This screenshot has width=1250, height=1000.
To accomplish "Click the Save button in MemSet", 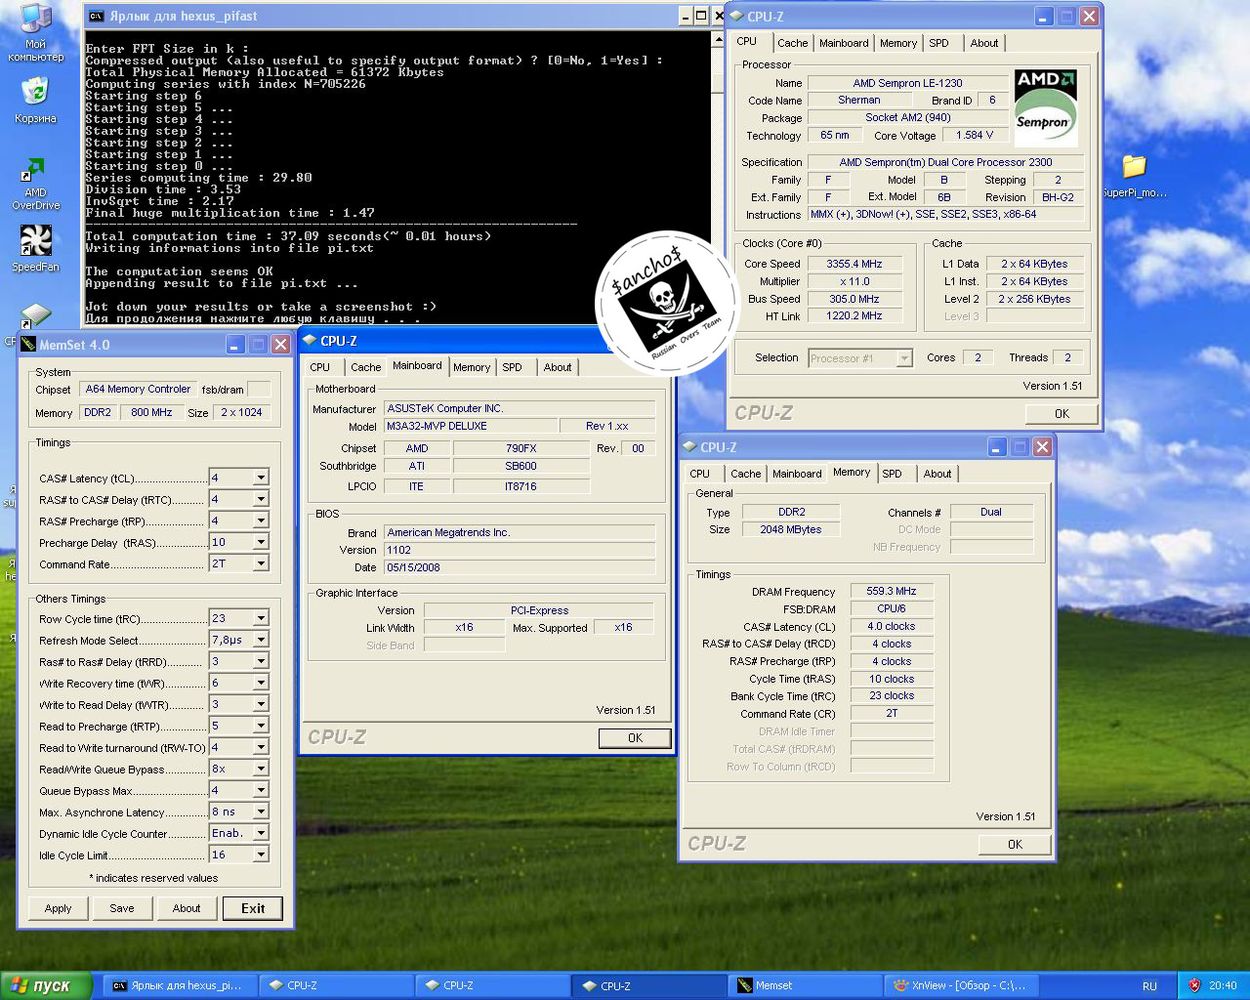I will click(x=122, y=908).
